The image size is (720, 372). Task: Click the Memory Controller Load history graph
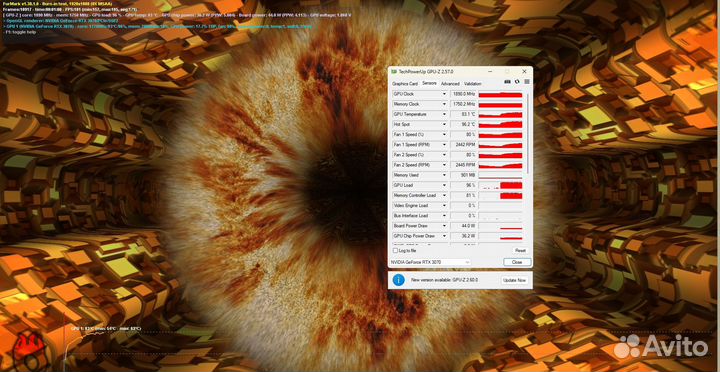(x=500, y=195)
